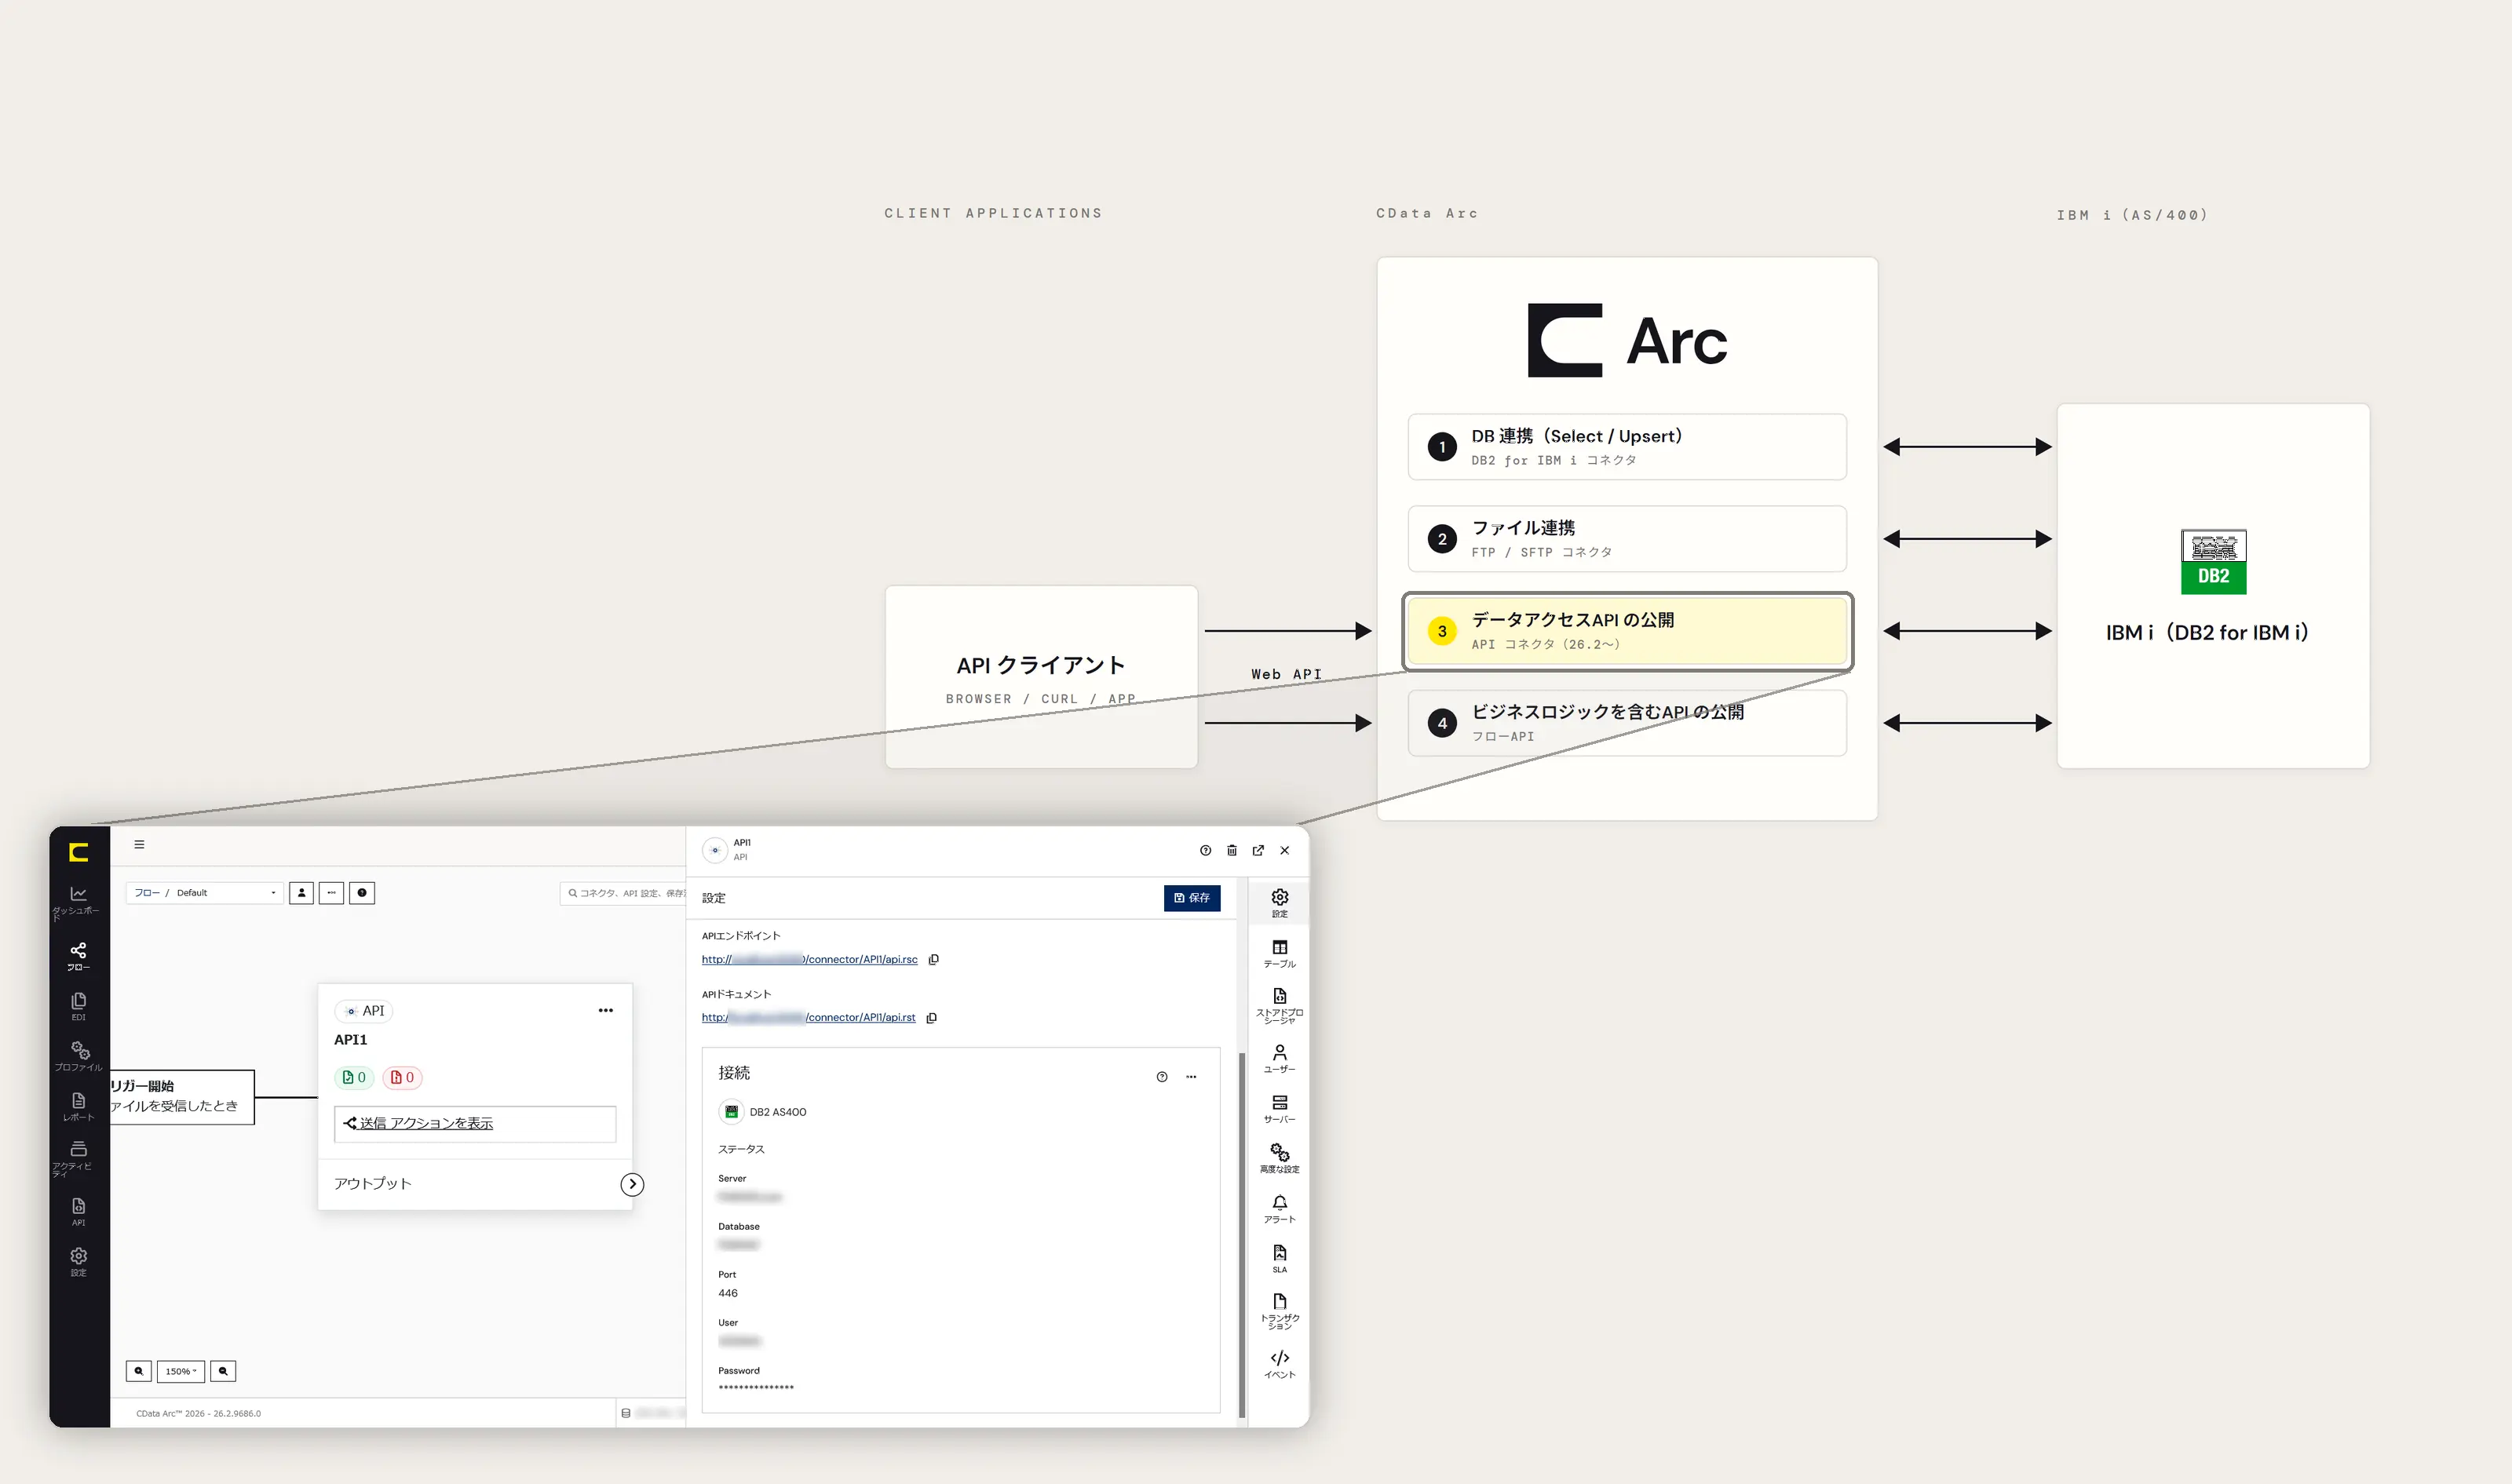Screen dimensions: 2512x1484
Task: Click the help icon in API1 panel header
Action: tap(1206, 850)
